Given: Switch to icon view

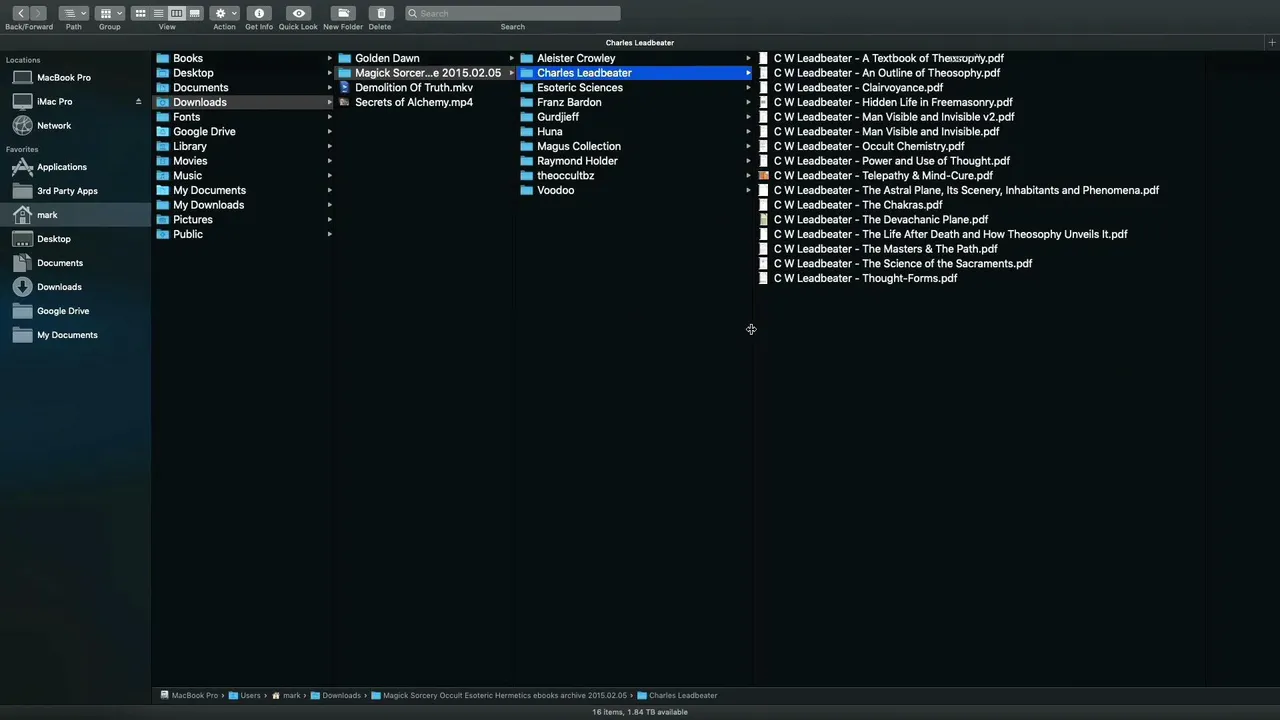Looking at the screenshot, I should (140, 13).
